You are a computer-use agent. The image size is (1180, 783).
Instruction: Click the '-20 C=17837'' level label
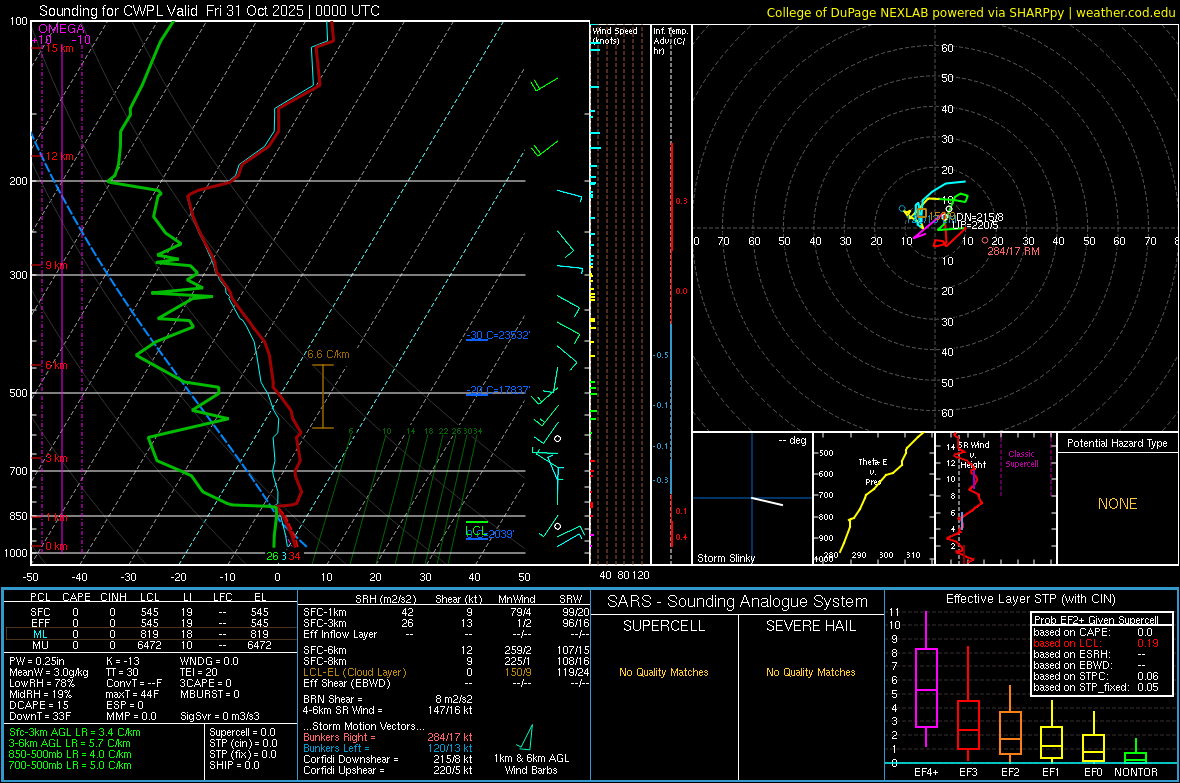pos(498,390)
